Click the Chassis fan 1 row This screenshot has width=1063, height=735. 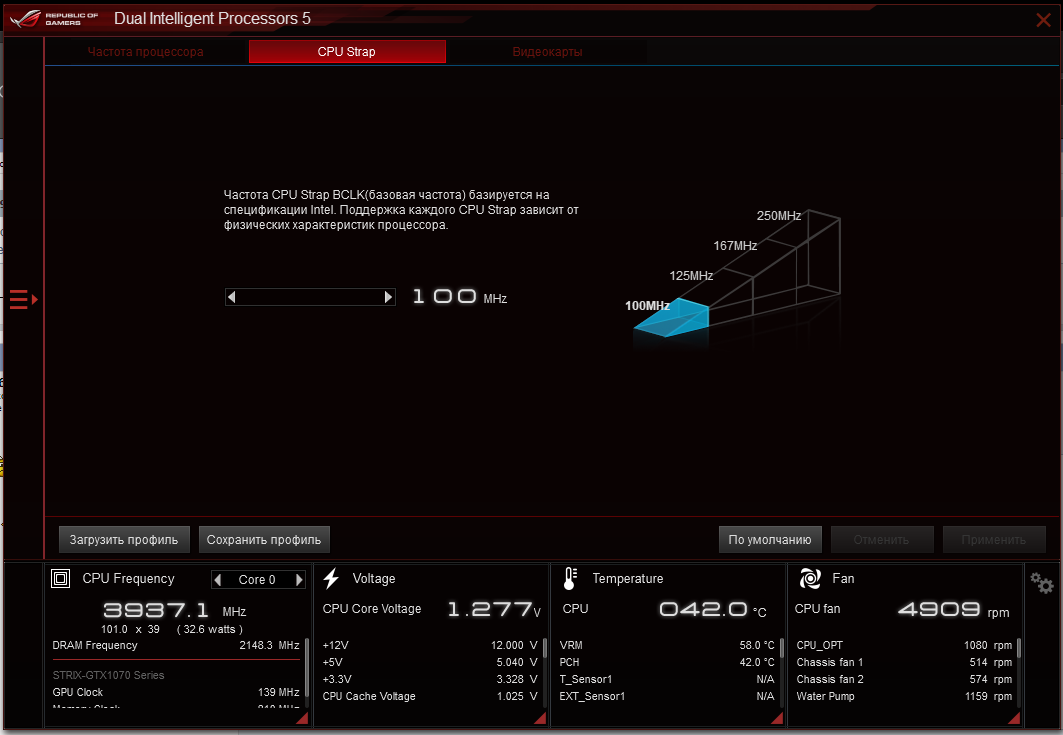pyautogui.click(x=904, y=662)
